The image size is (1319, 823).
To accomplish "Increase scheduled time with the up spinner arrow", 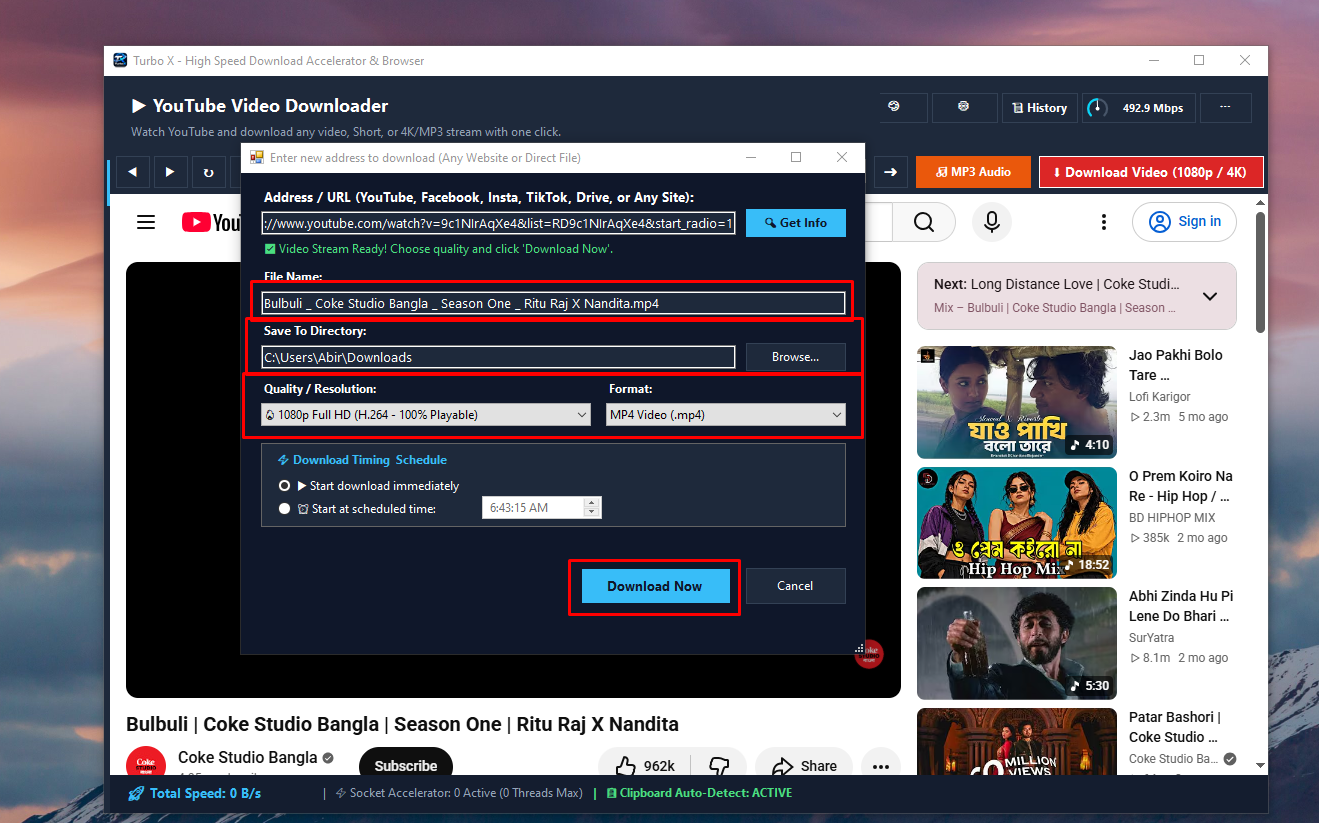I will (592, 503).
